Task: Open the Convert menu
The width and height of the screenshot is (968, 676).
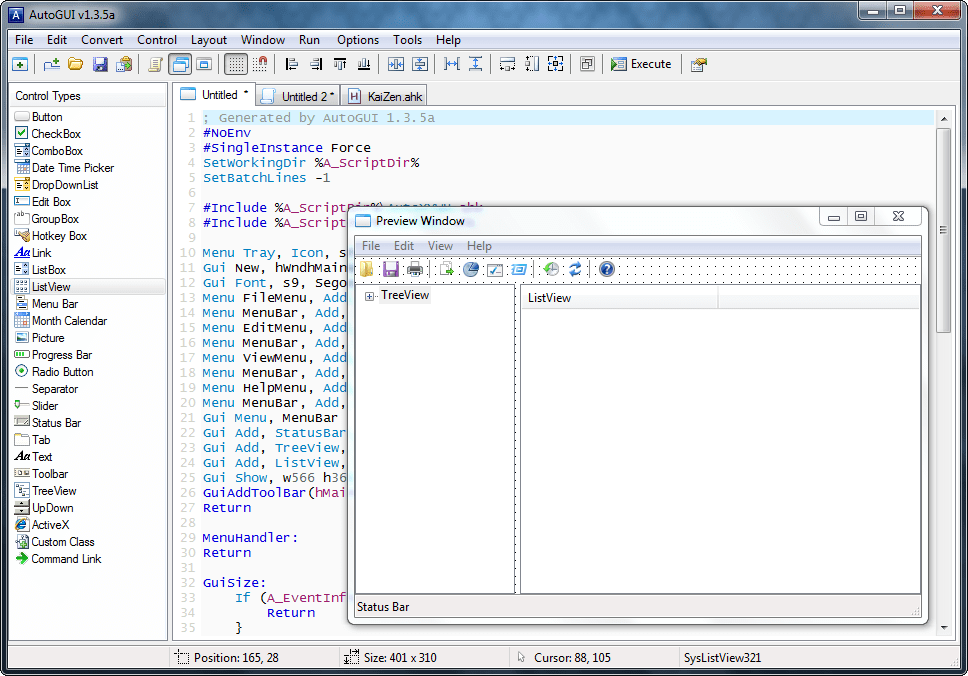Action: 102,40
